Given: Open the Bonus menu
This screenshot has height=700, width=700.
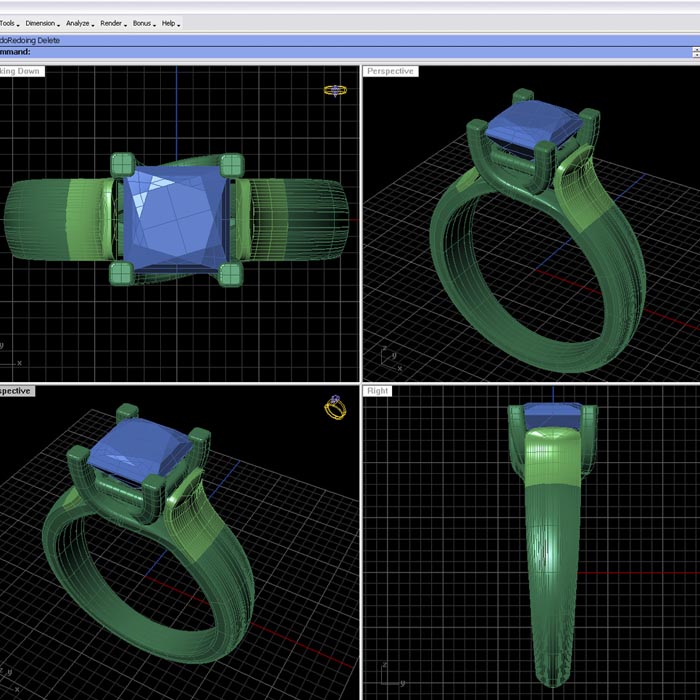Looking at the screenshot, I should pos(144,23).
